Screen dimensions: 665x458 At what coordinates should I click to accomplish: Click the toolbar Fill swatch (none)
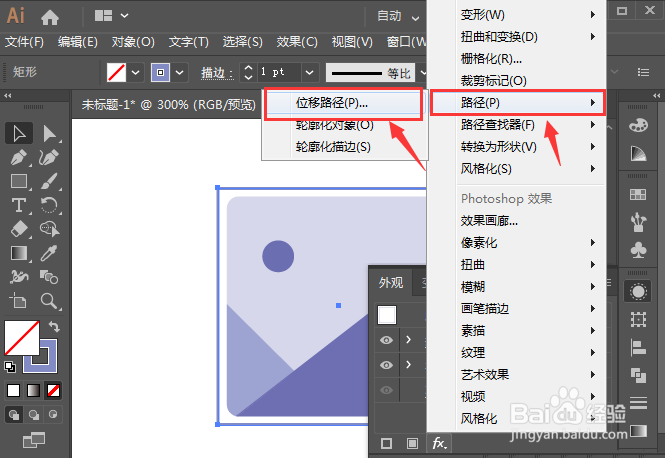tap(21, 338)
